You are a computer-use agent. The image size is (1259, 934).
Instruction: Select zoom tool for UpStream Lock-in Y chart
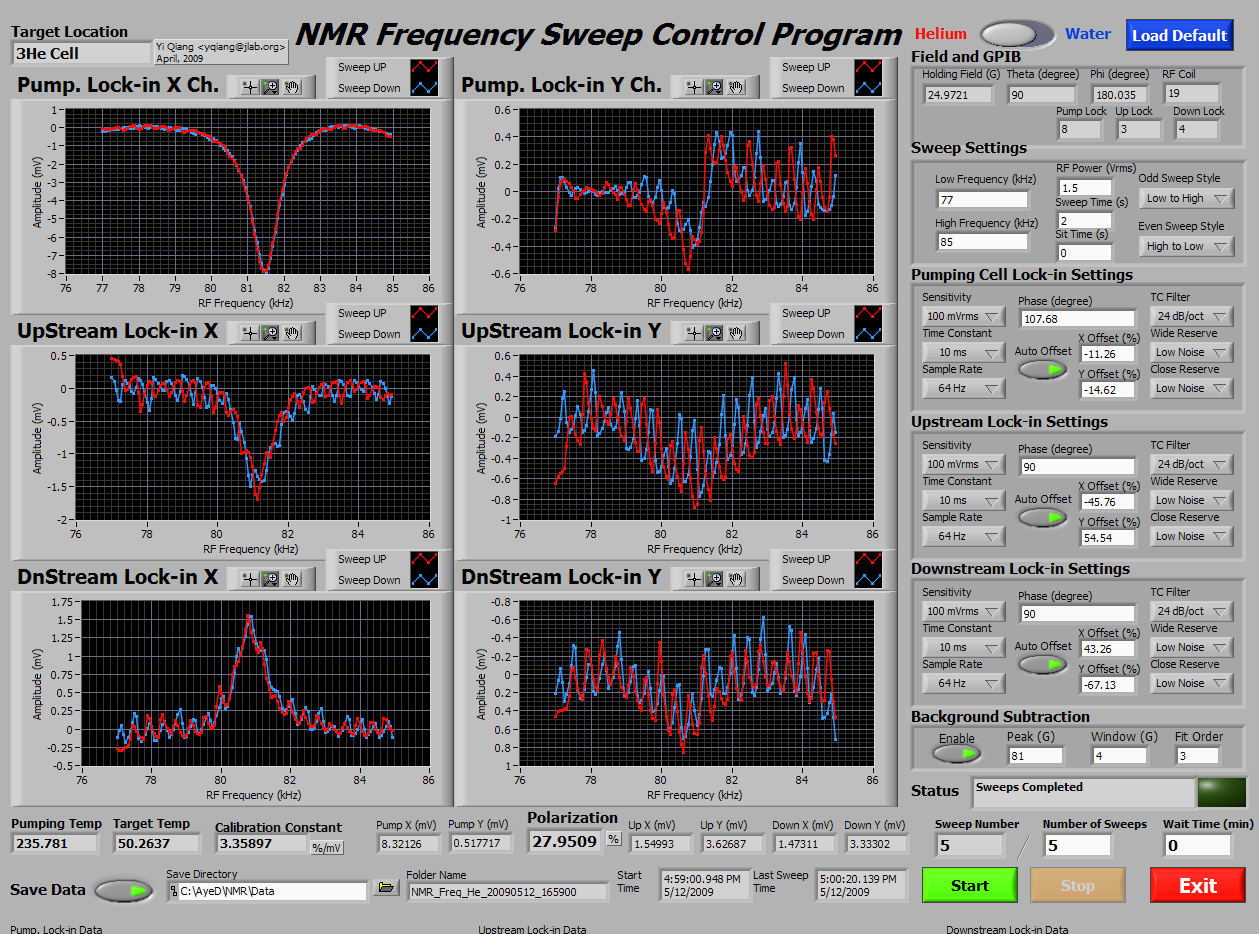(x=714, y=333)
